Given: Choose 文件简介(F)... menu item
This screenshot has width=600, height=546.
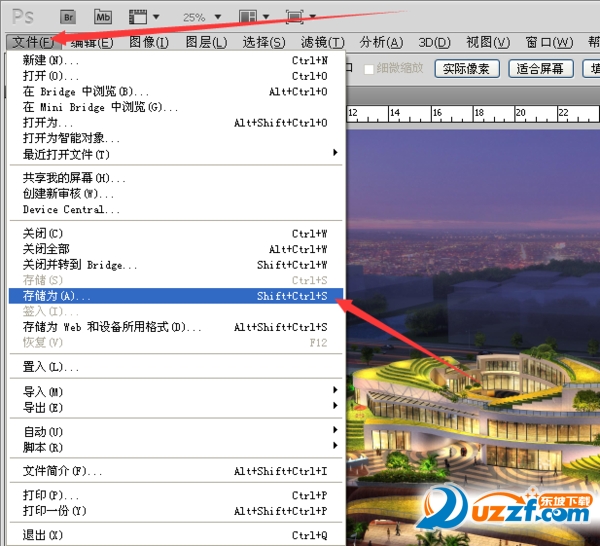Looking at the screenshot, I should pyautogui.click(x=176, y=471).
